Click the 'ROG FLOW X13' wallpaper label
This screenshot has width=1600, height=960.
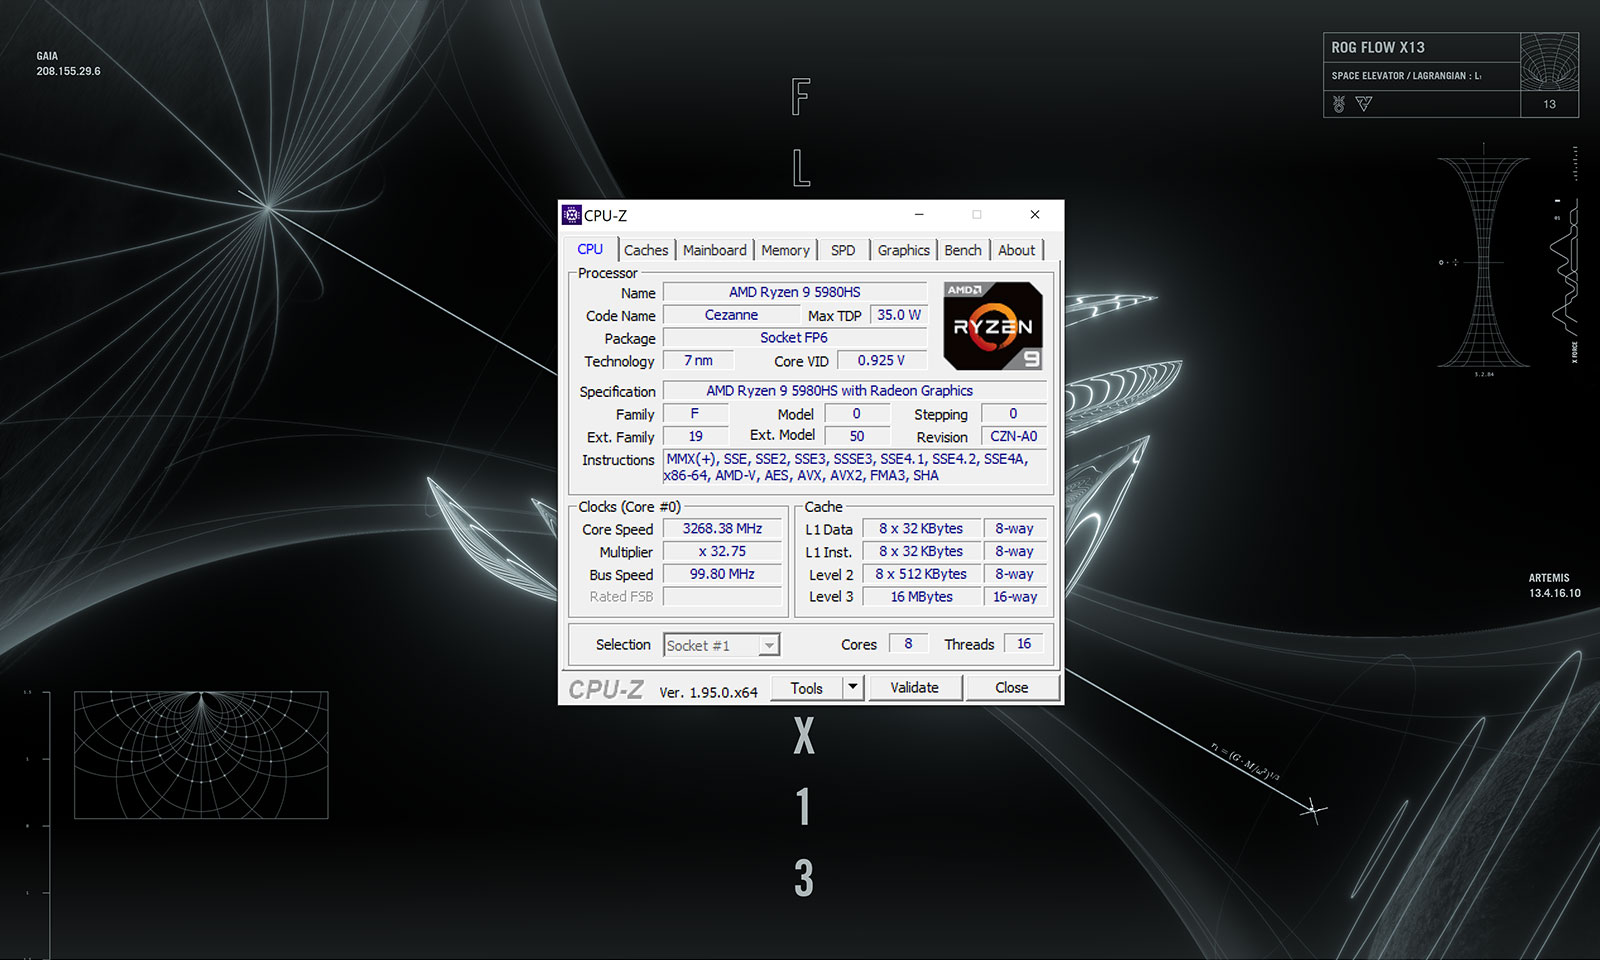(x=1378, y=47)
